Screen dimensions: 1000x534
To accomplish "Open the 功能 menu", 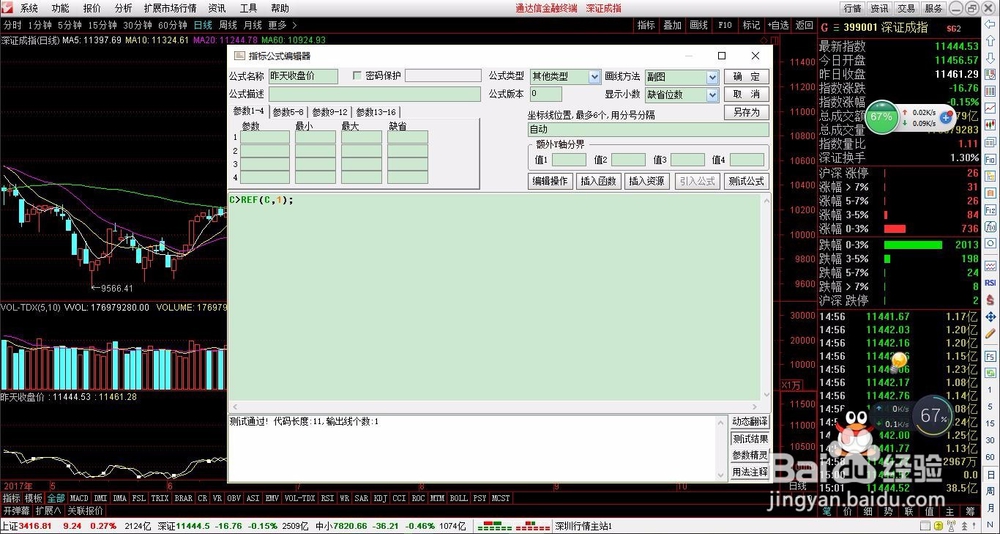I will pos(61,8).
